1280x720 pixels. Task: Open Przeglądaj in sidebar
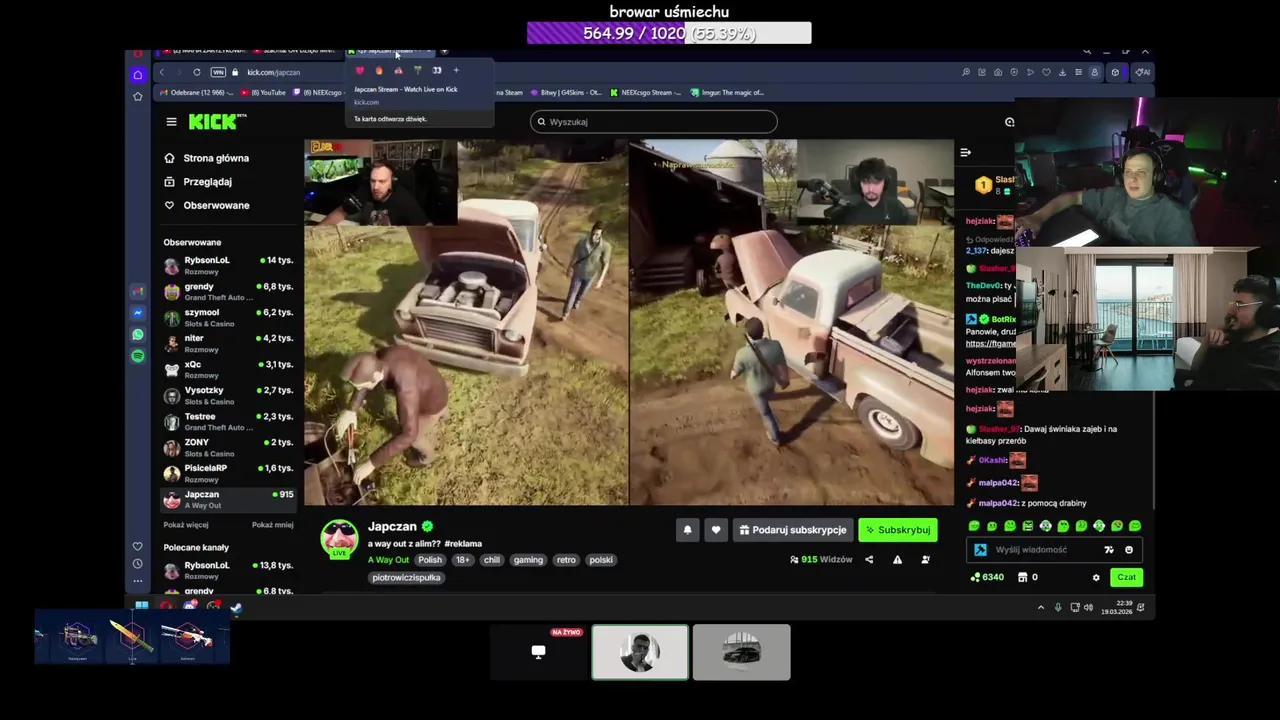198,182
